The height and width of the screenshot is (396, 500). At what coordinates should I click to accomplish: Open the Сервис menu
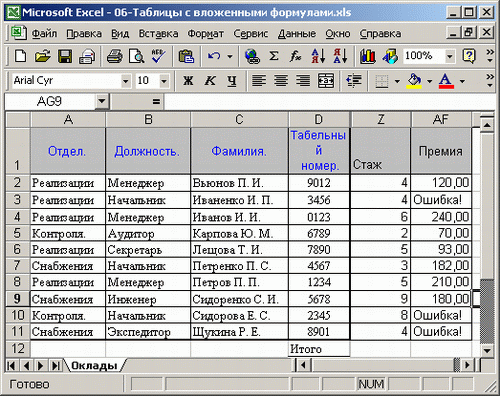251,33
